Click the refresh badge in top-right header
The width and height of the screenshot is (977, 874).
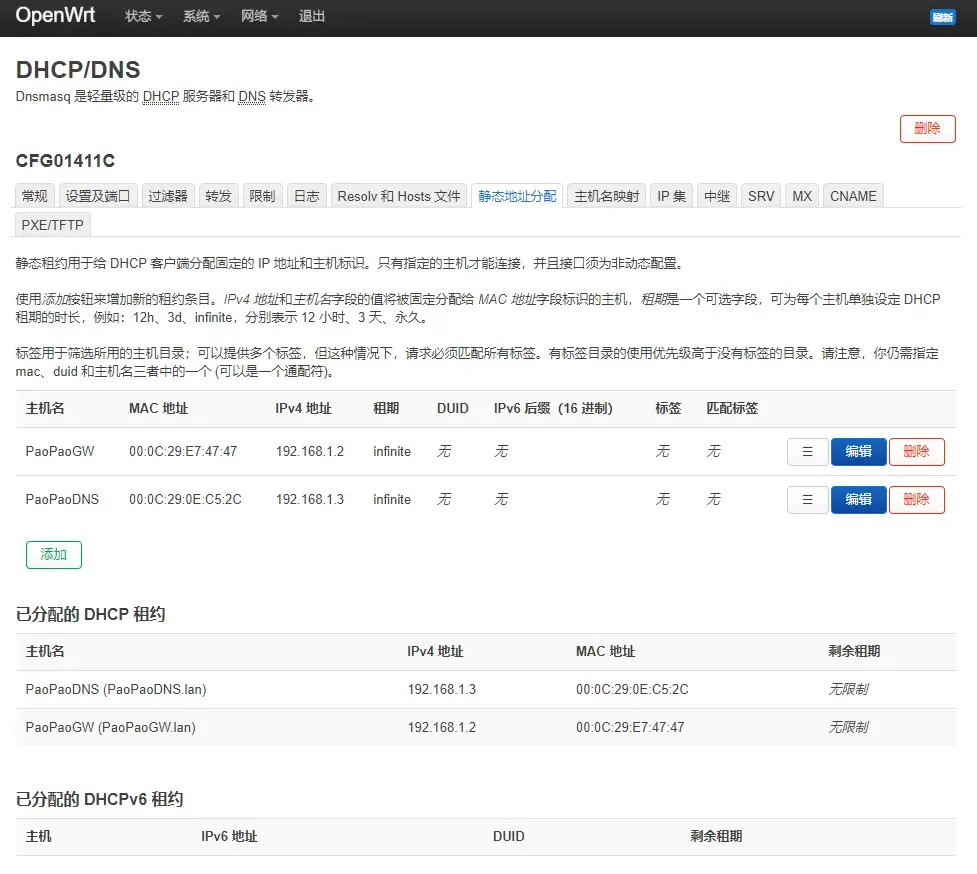942,17
